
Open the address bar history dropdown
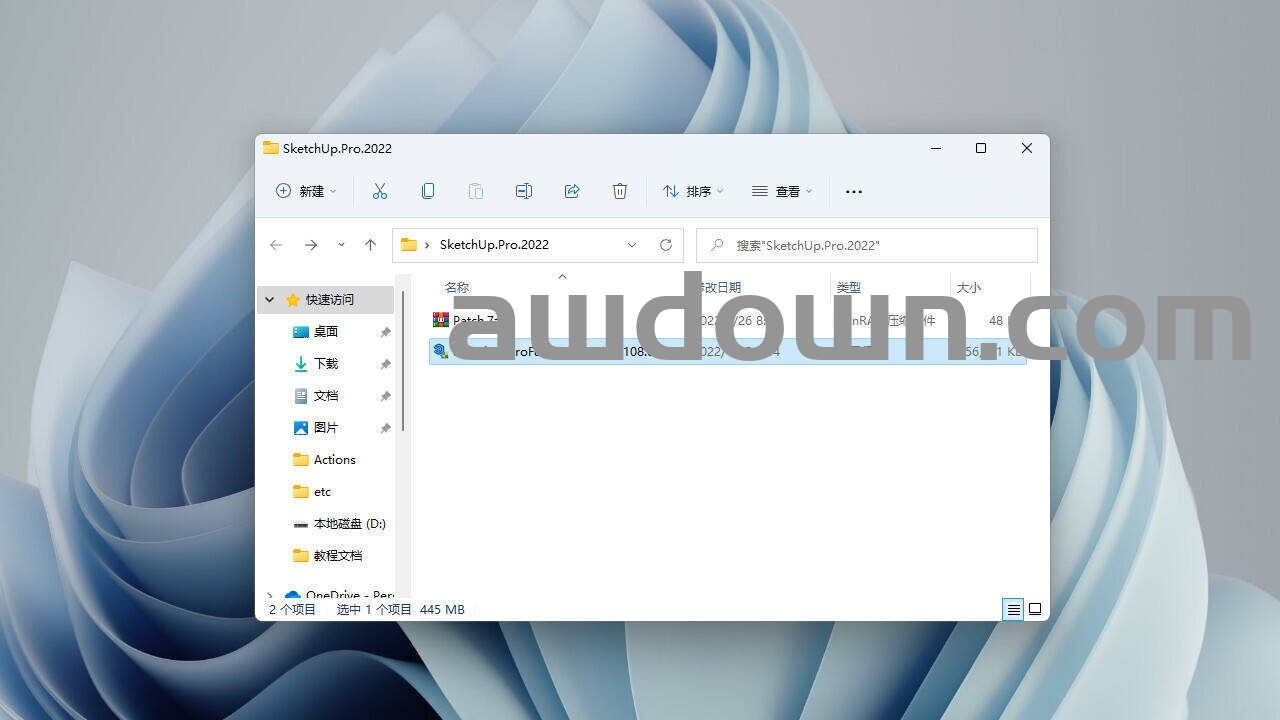[x=632, y=245]
